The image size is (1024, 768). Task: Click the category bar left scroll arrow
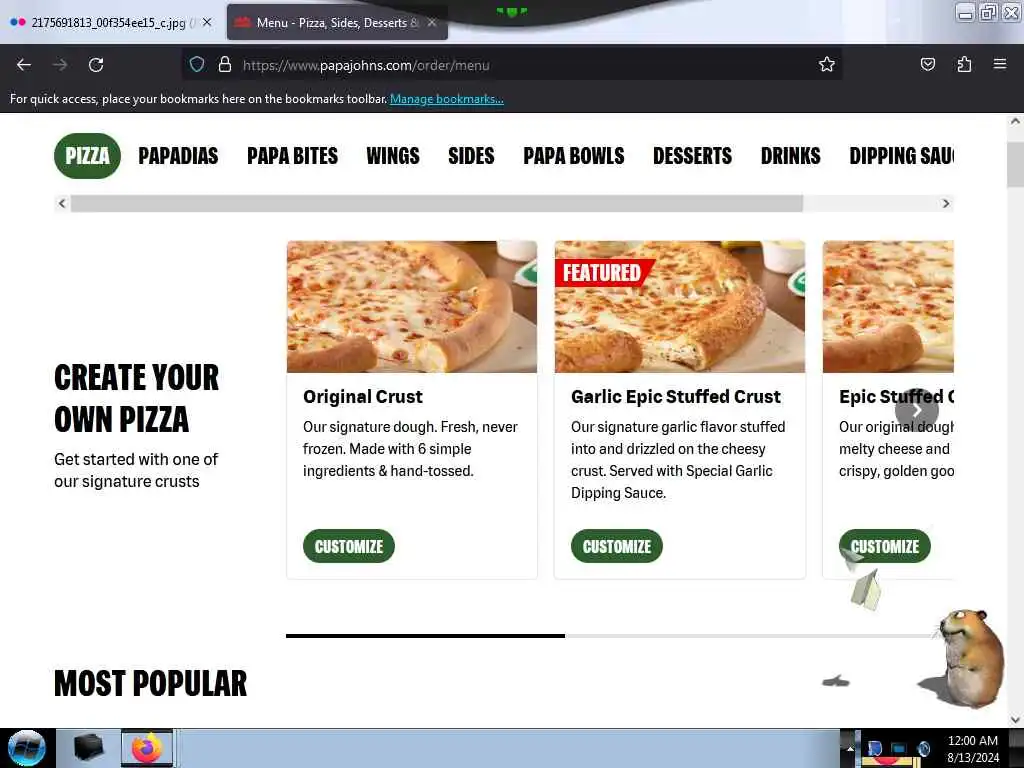pos(62,203)
